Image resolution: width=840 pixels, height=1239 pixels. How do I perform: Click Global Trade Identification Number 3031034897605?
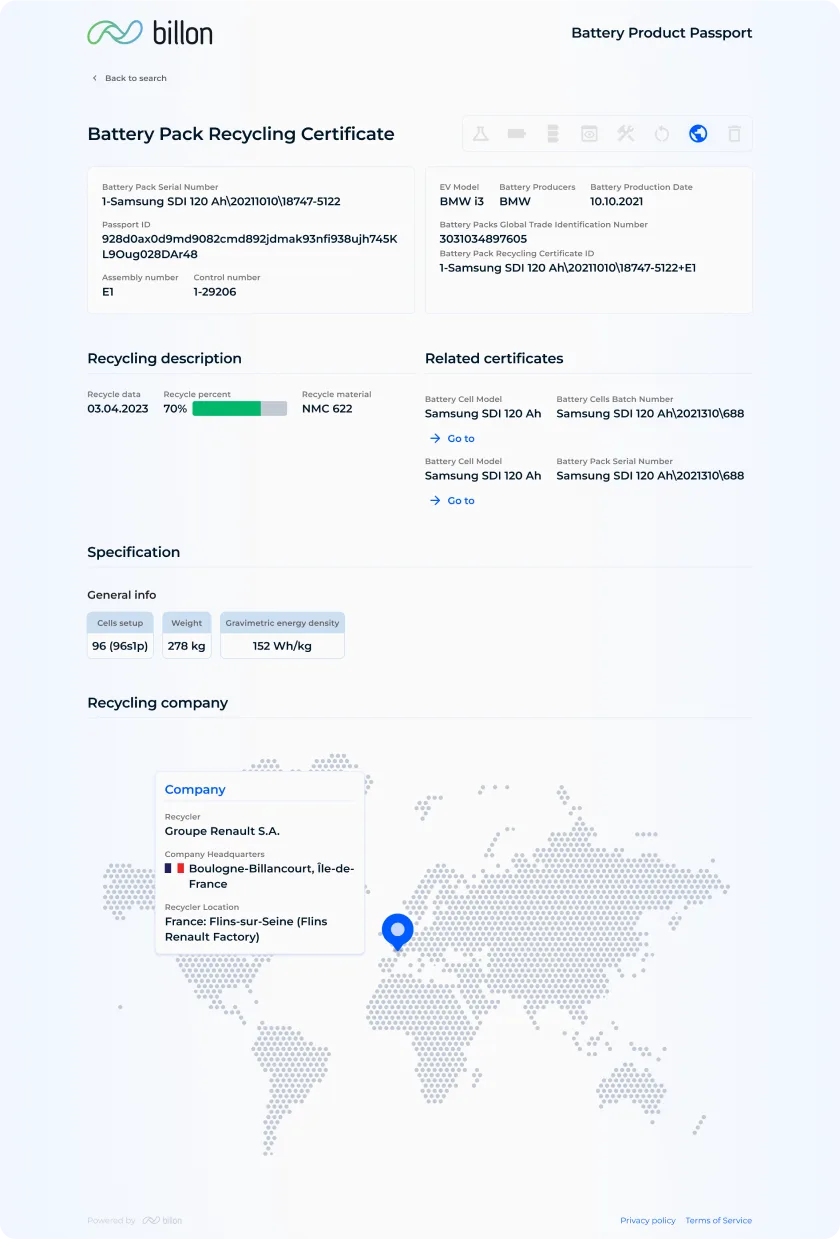483,239
